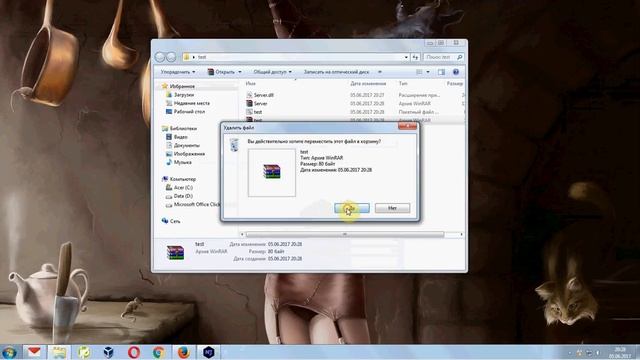
Task: Open the view options dropdown arrow
Action: (428, 72)
